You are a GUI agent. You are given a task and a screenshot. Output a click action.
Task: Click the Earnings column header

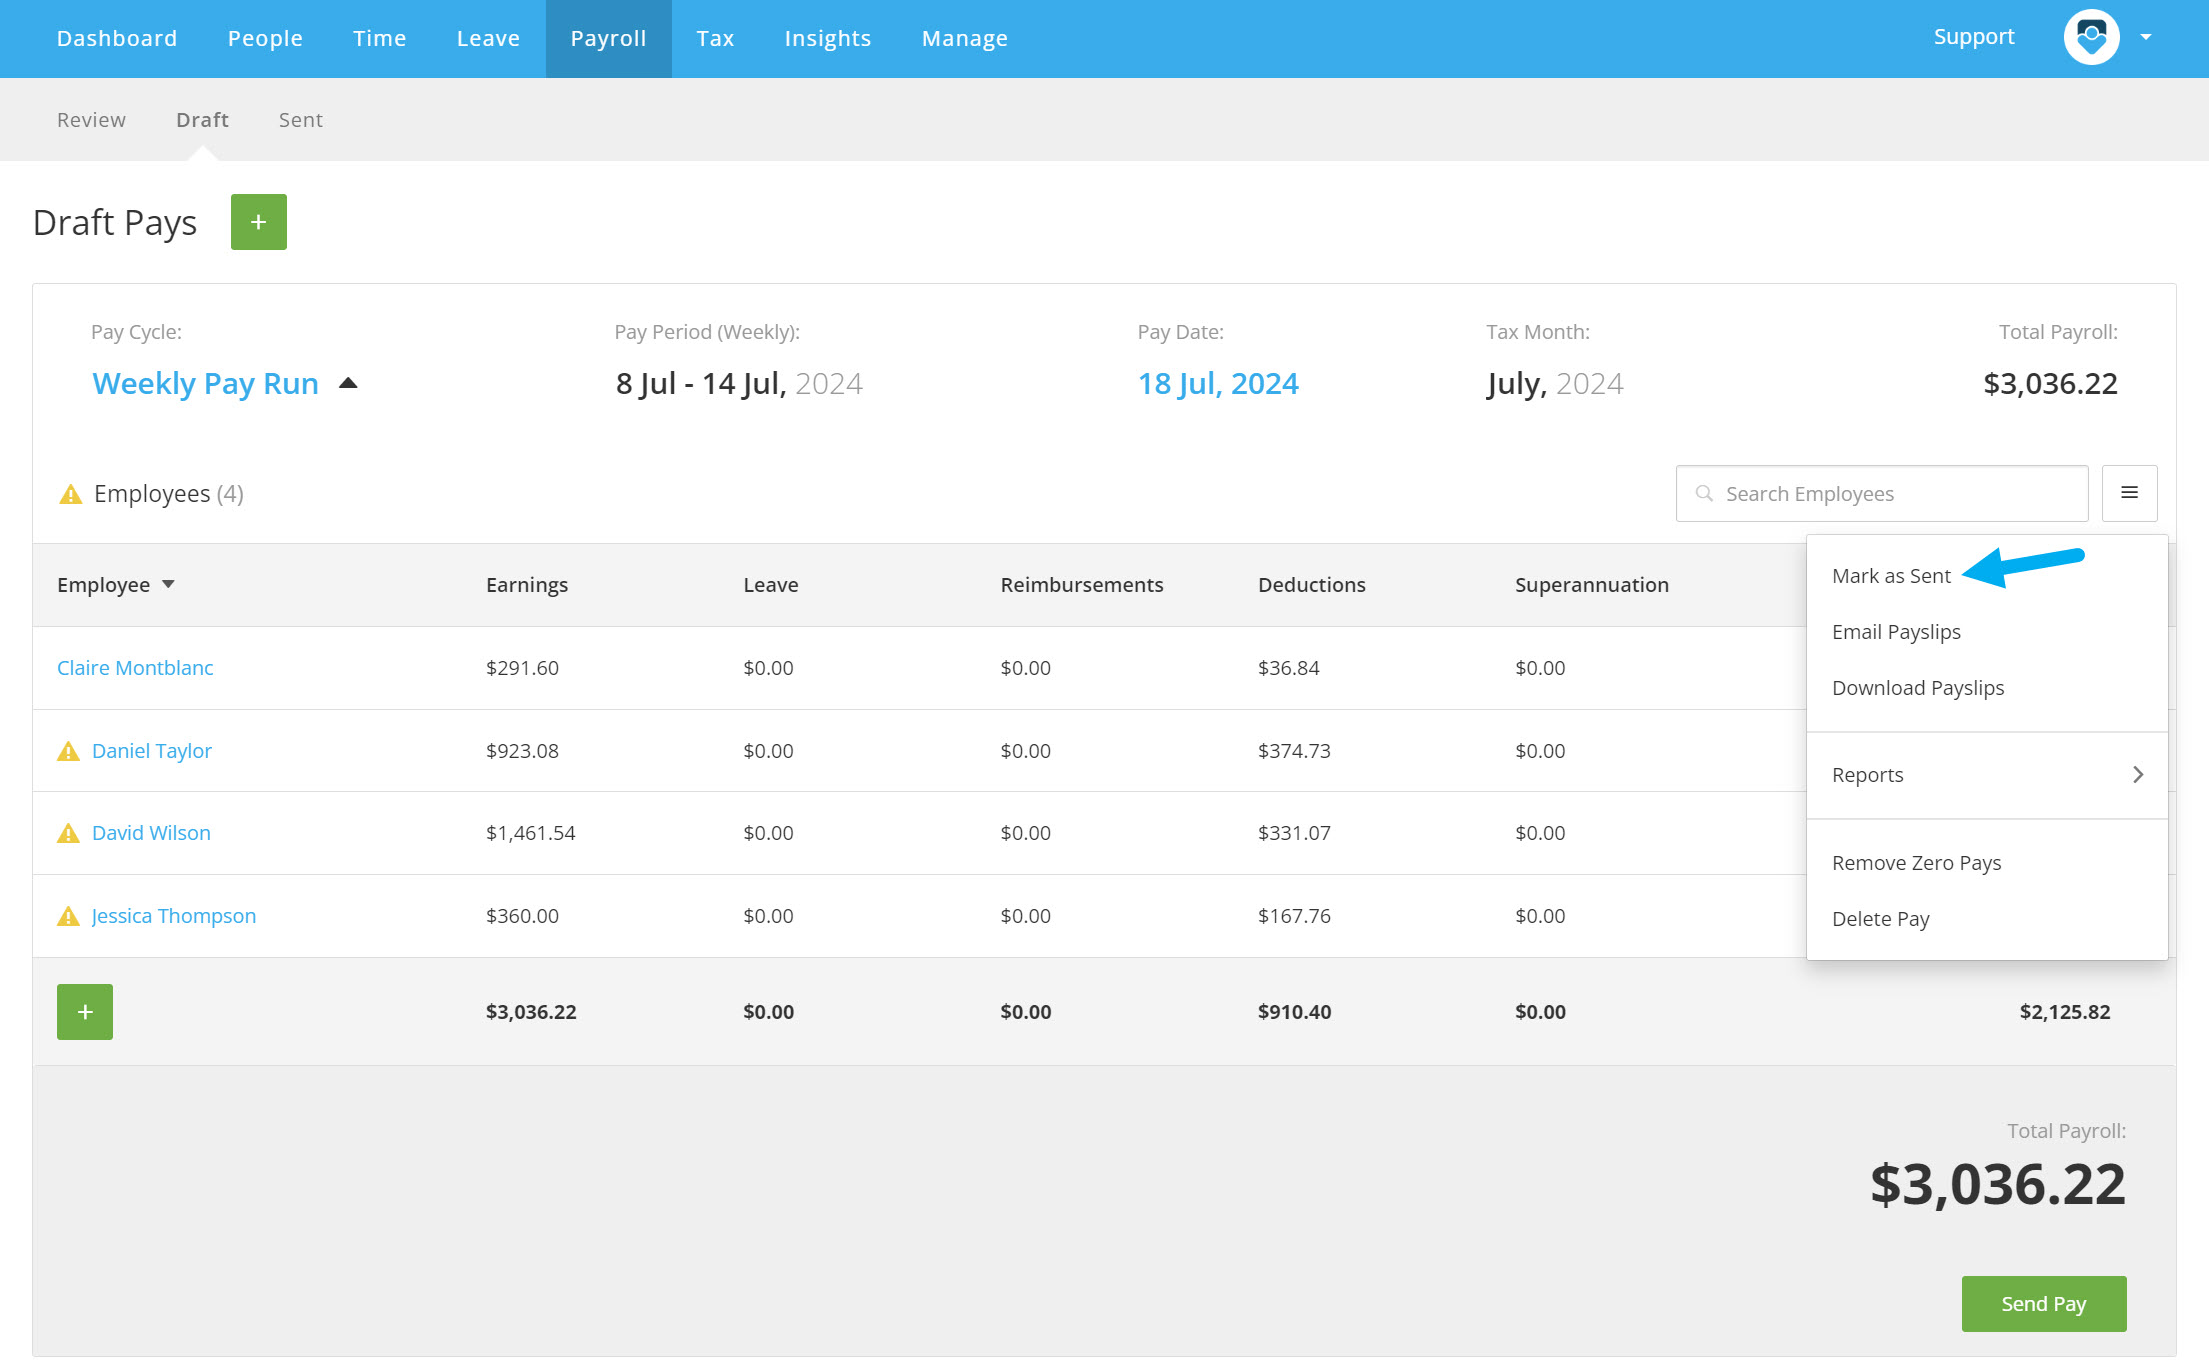[x=527, y=585]
